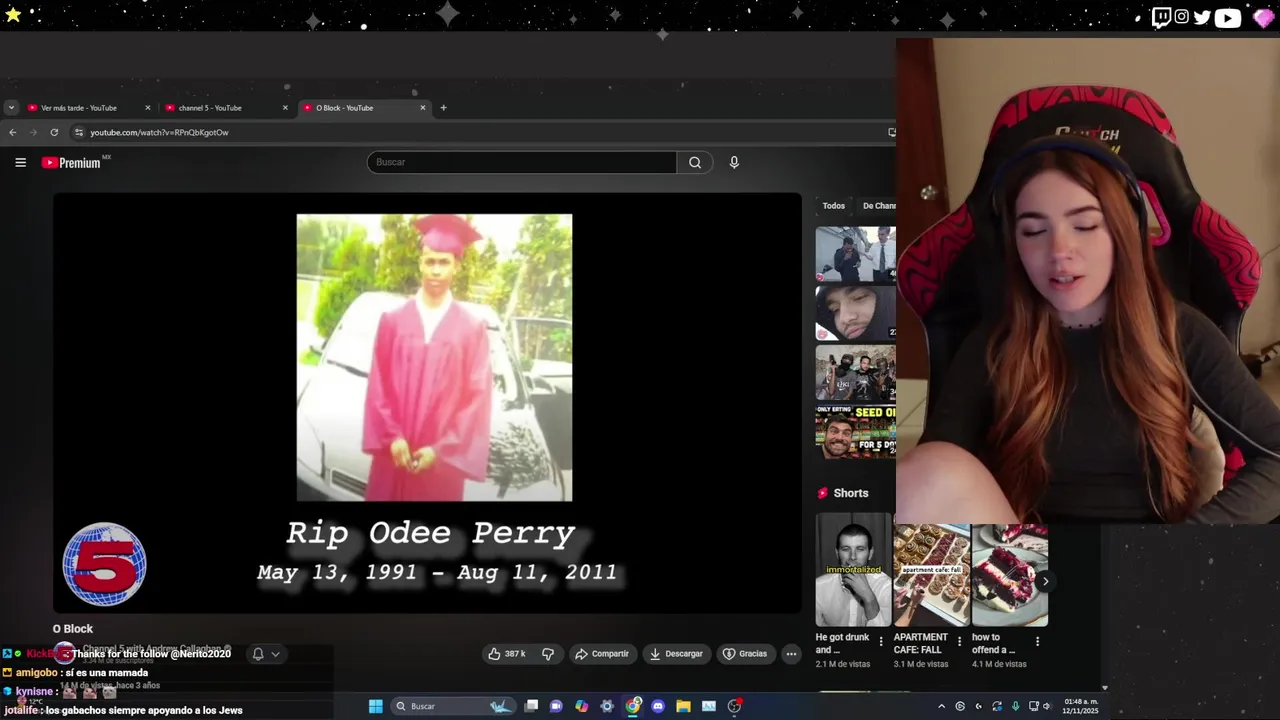Like the video with 387 k likes
The height and width of the screenshot is (720, 1280).
pos(507,654)
